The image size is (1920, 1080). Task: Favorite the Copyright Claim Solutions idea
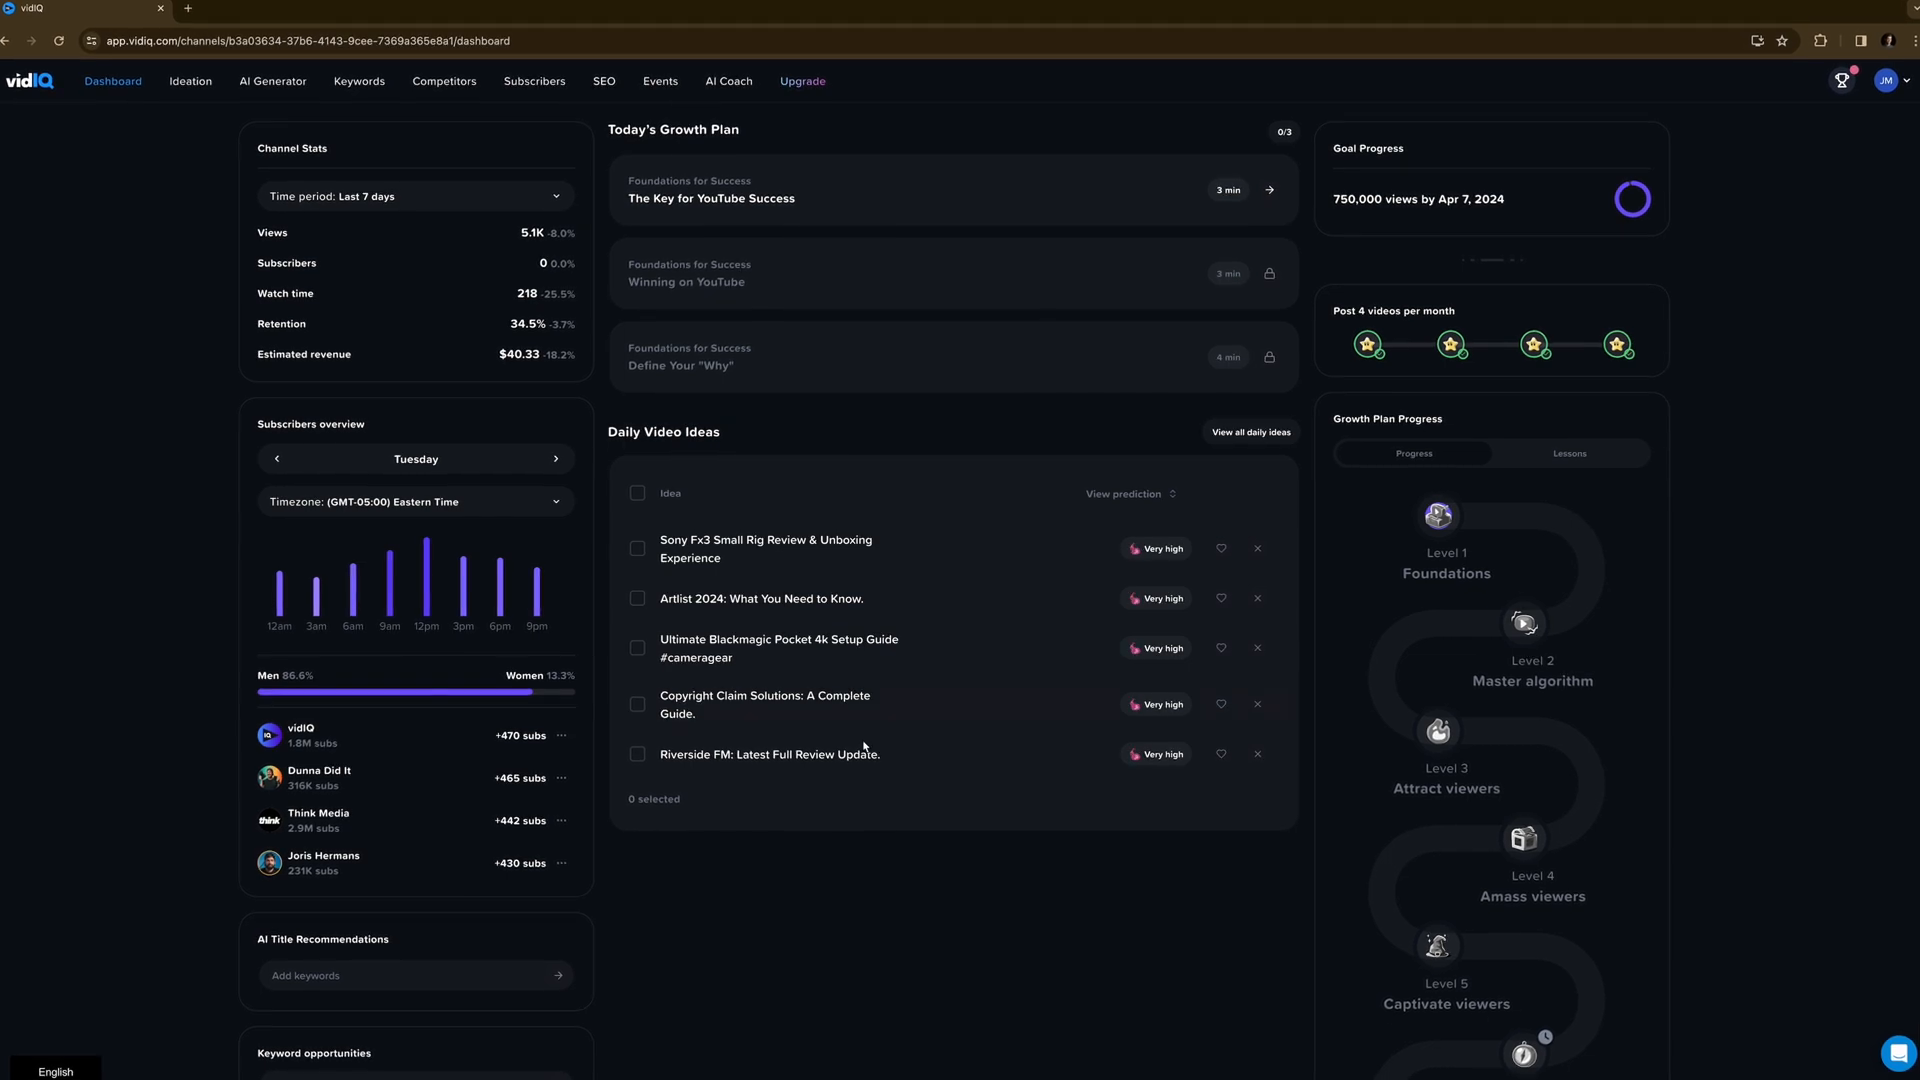1221,705
